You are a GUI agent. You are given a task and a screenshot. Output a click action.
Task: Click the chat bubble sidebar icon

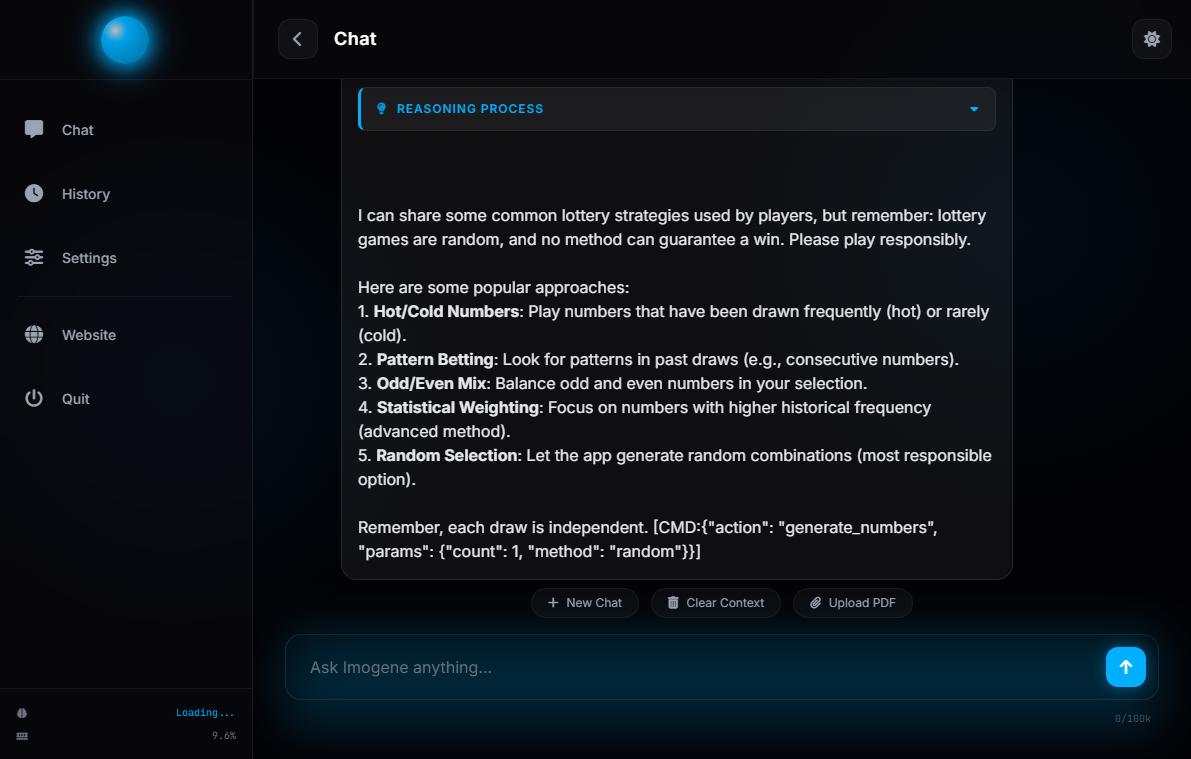point(34,129)
